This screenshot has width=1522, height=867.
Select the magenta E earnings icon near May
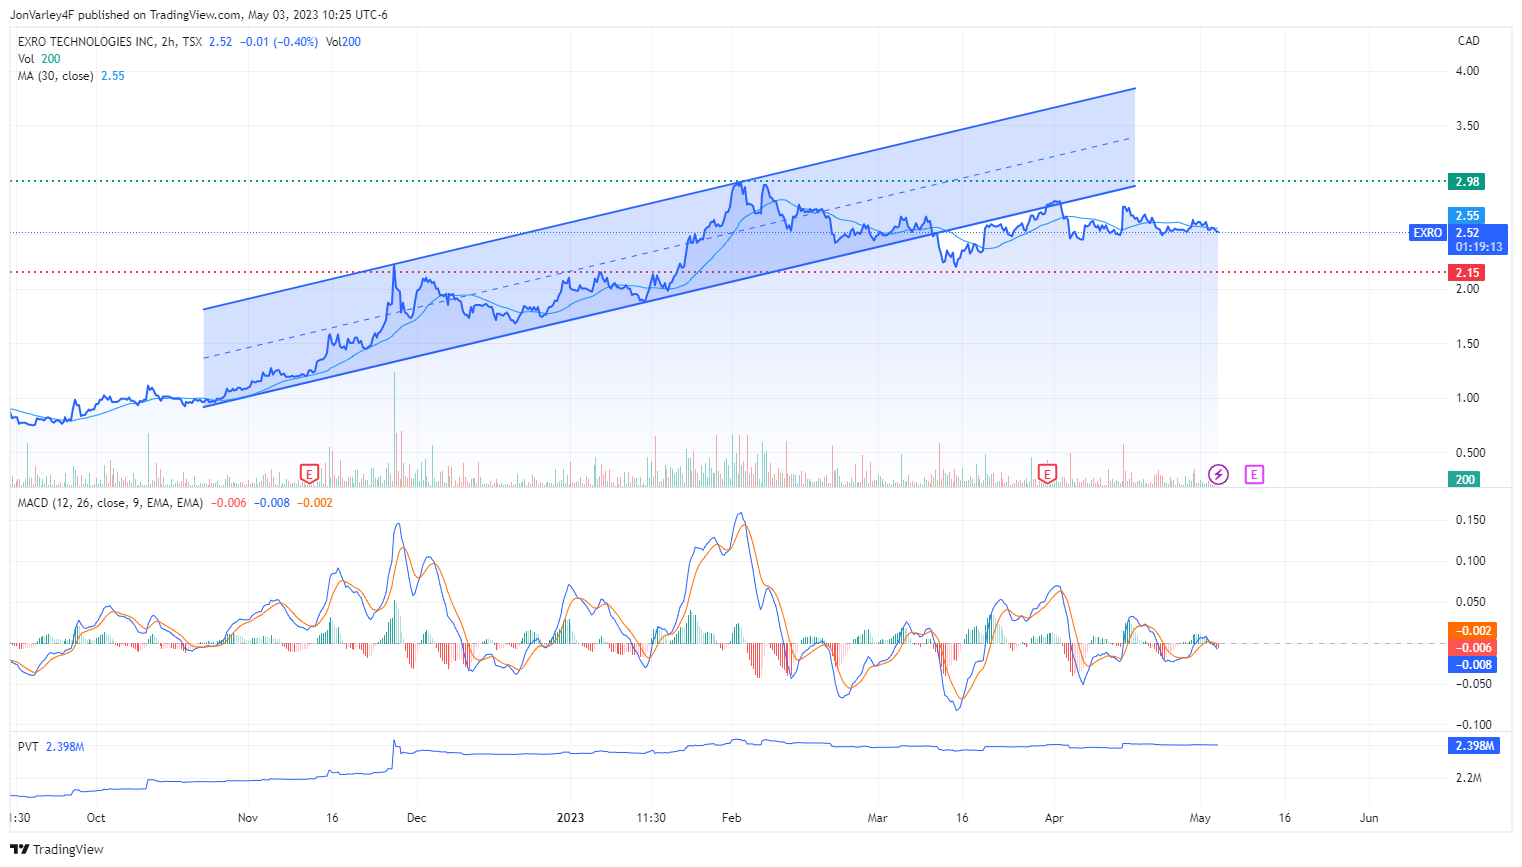point(1255,474)
